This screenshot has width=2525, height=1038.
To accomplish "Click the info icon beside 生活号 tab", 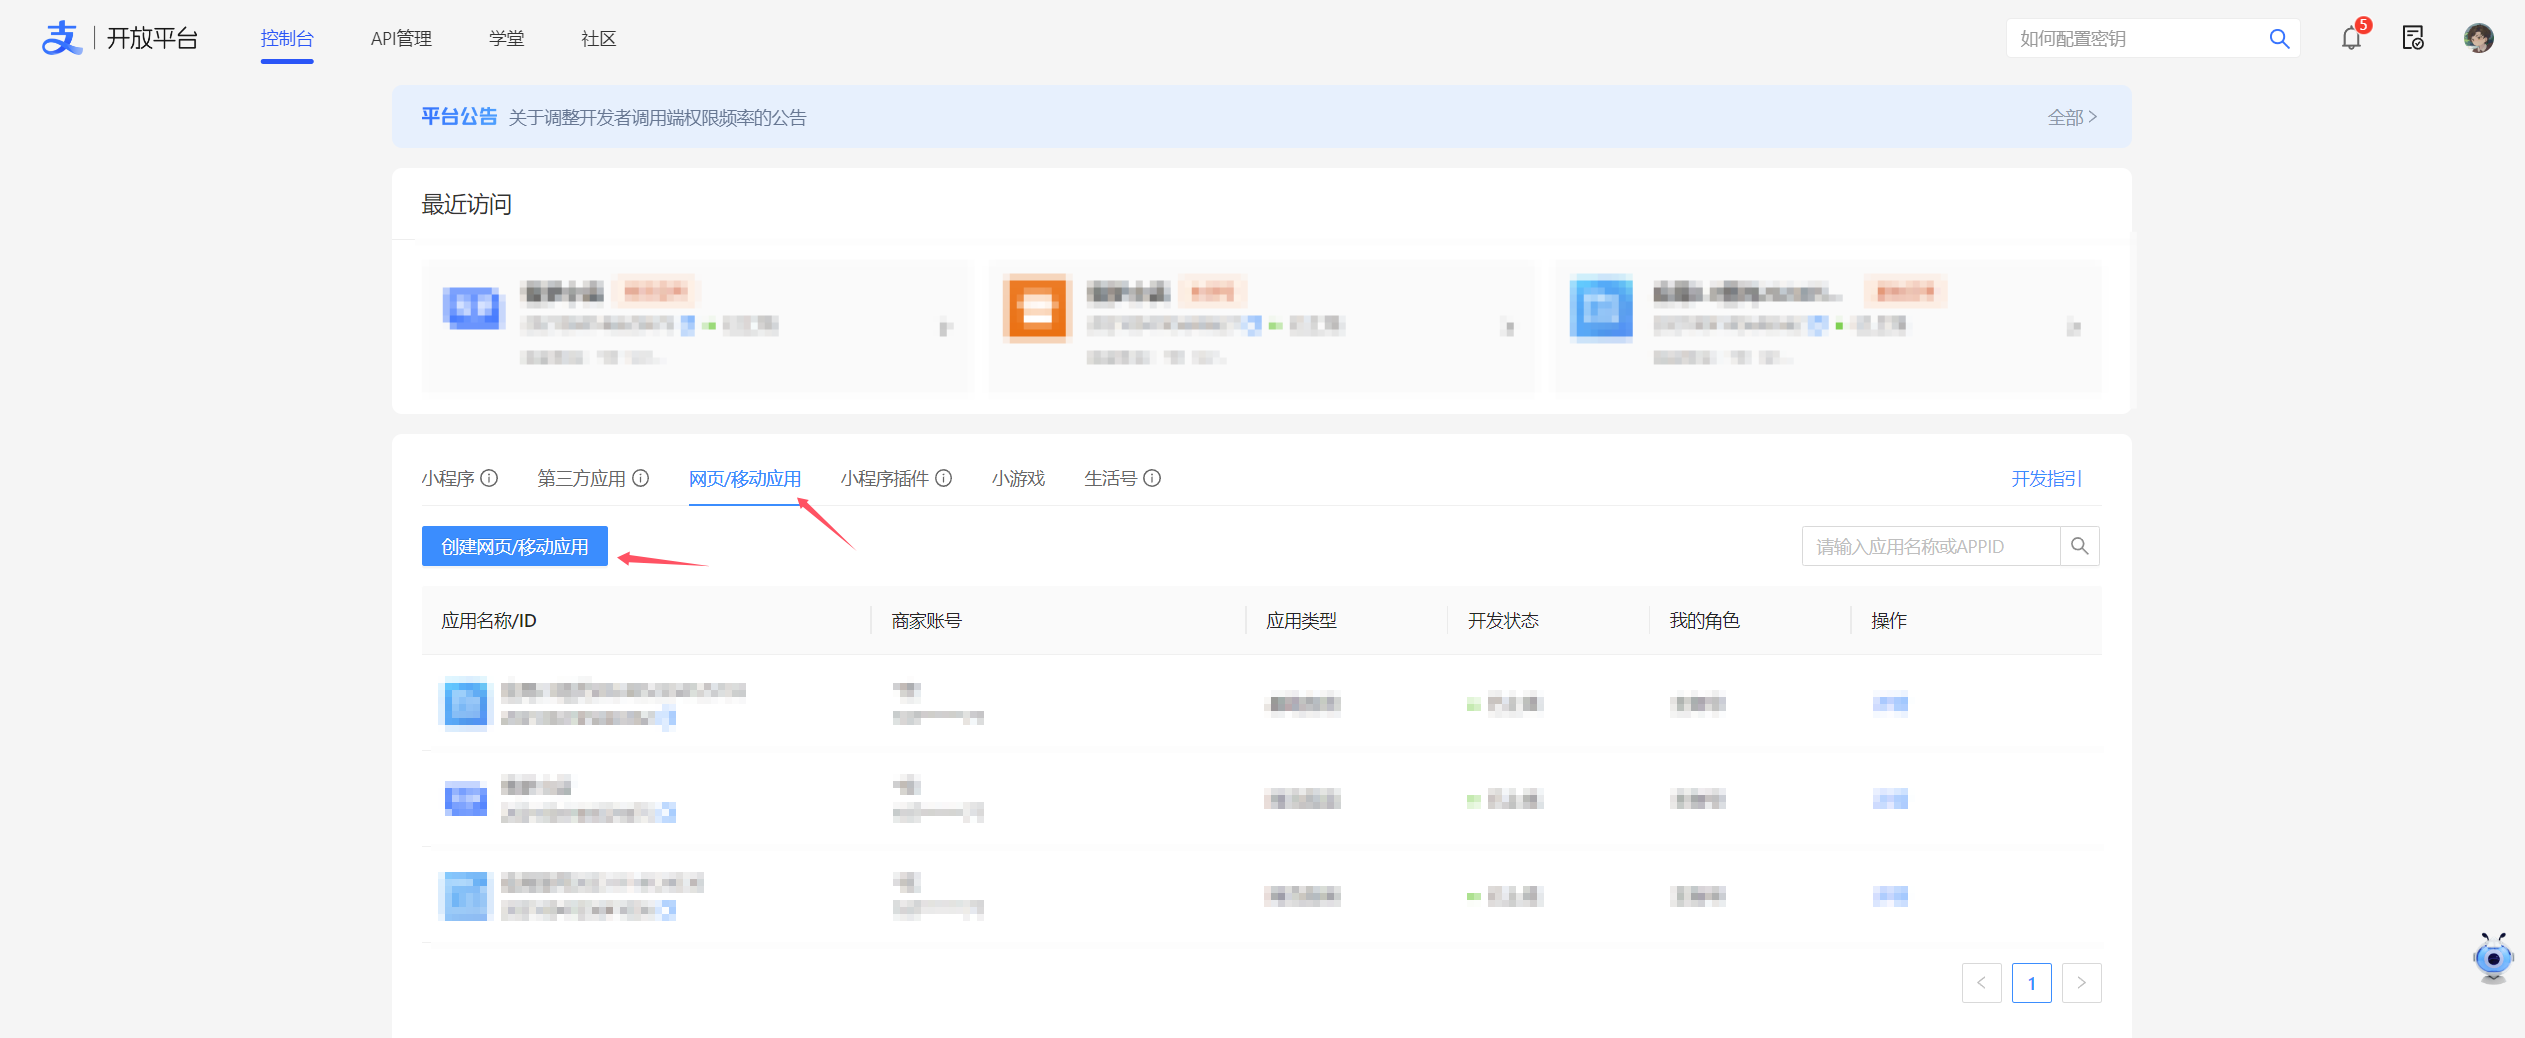I will click(x=1154, y=478).
